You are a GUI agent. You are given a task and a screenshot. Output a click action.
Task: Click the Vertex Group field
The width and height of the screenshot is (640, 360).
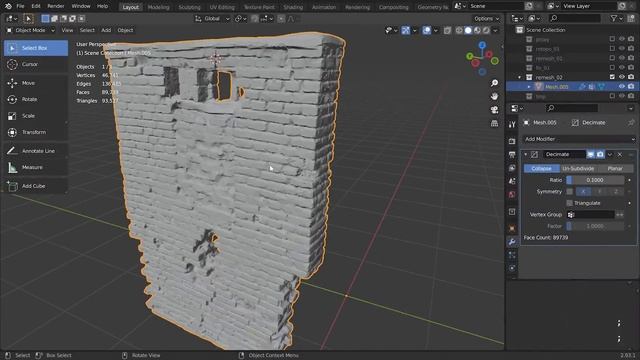coord(591,214)
